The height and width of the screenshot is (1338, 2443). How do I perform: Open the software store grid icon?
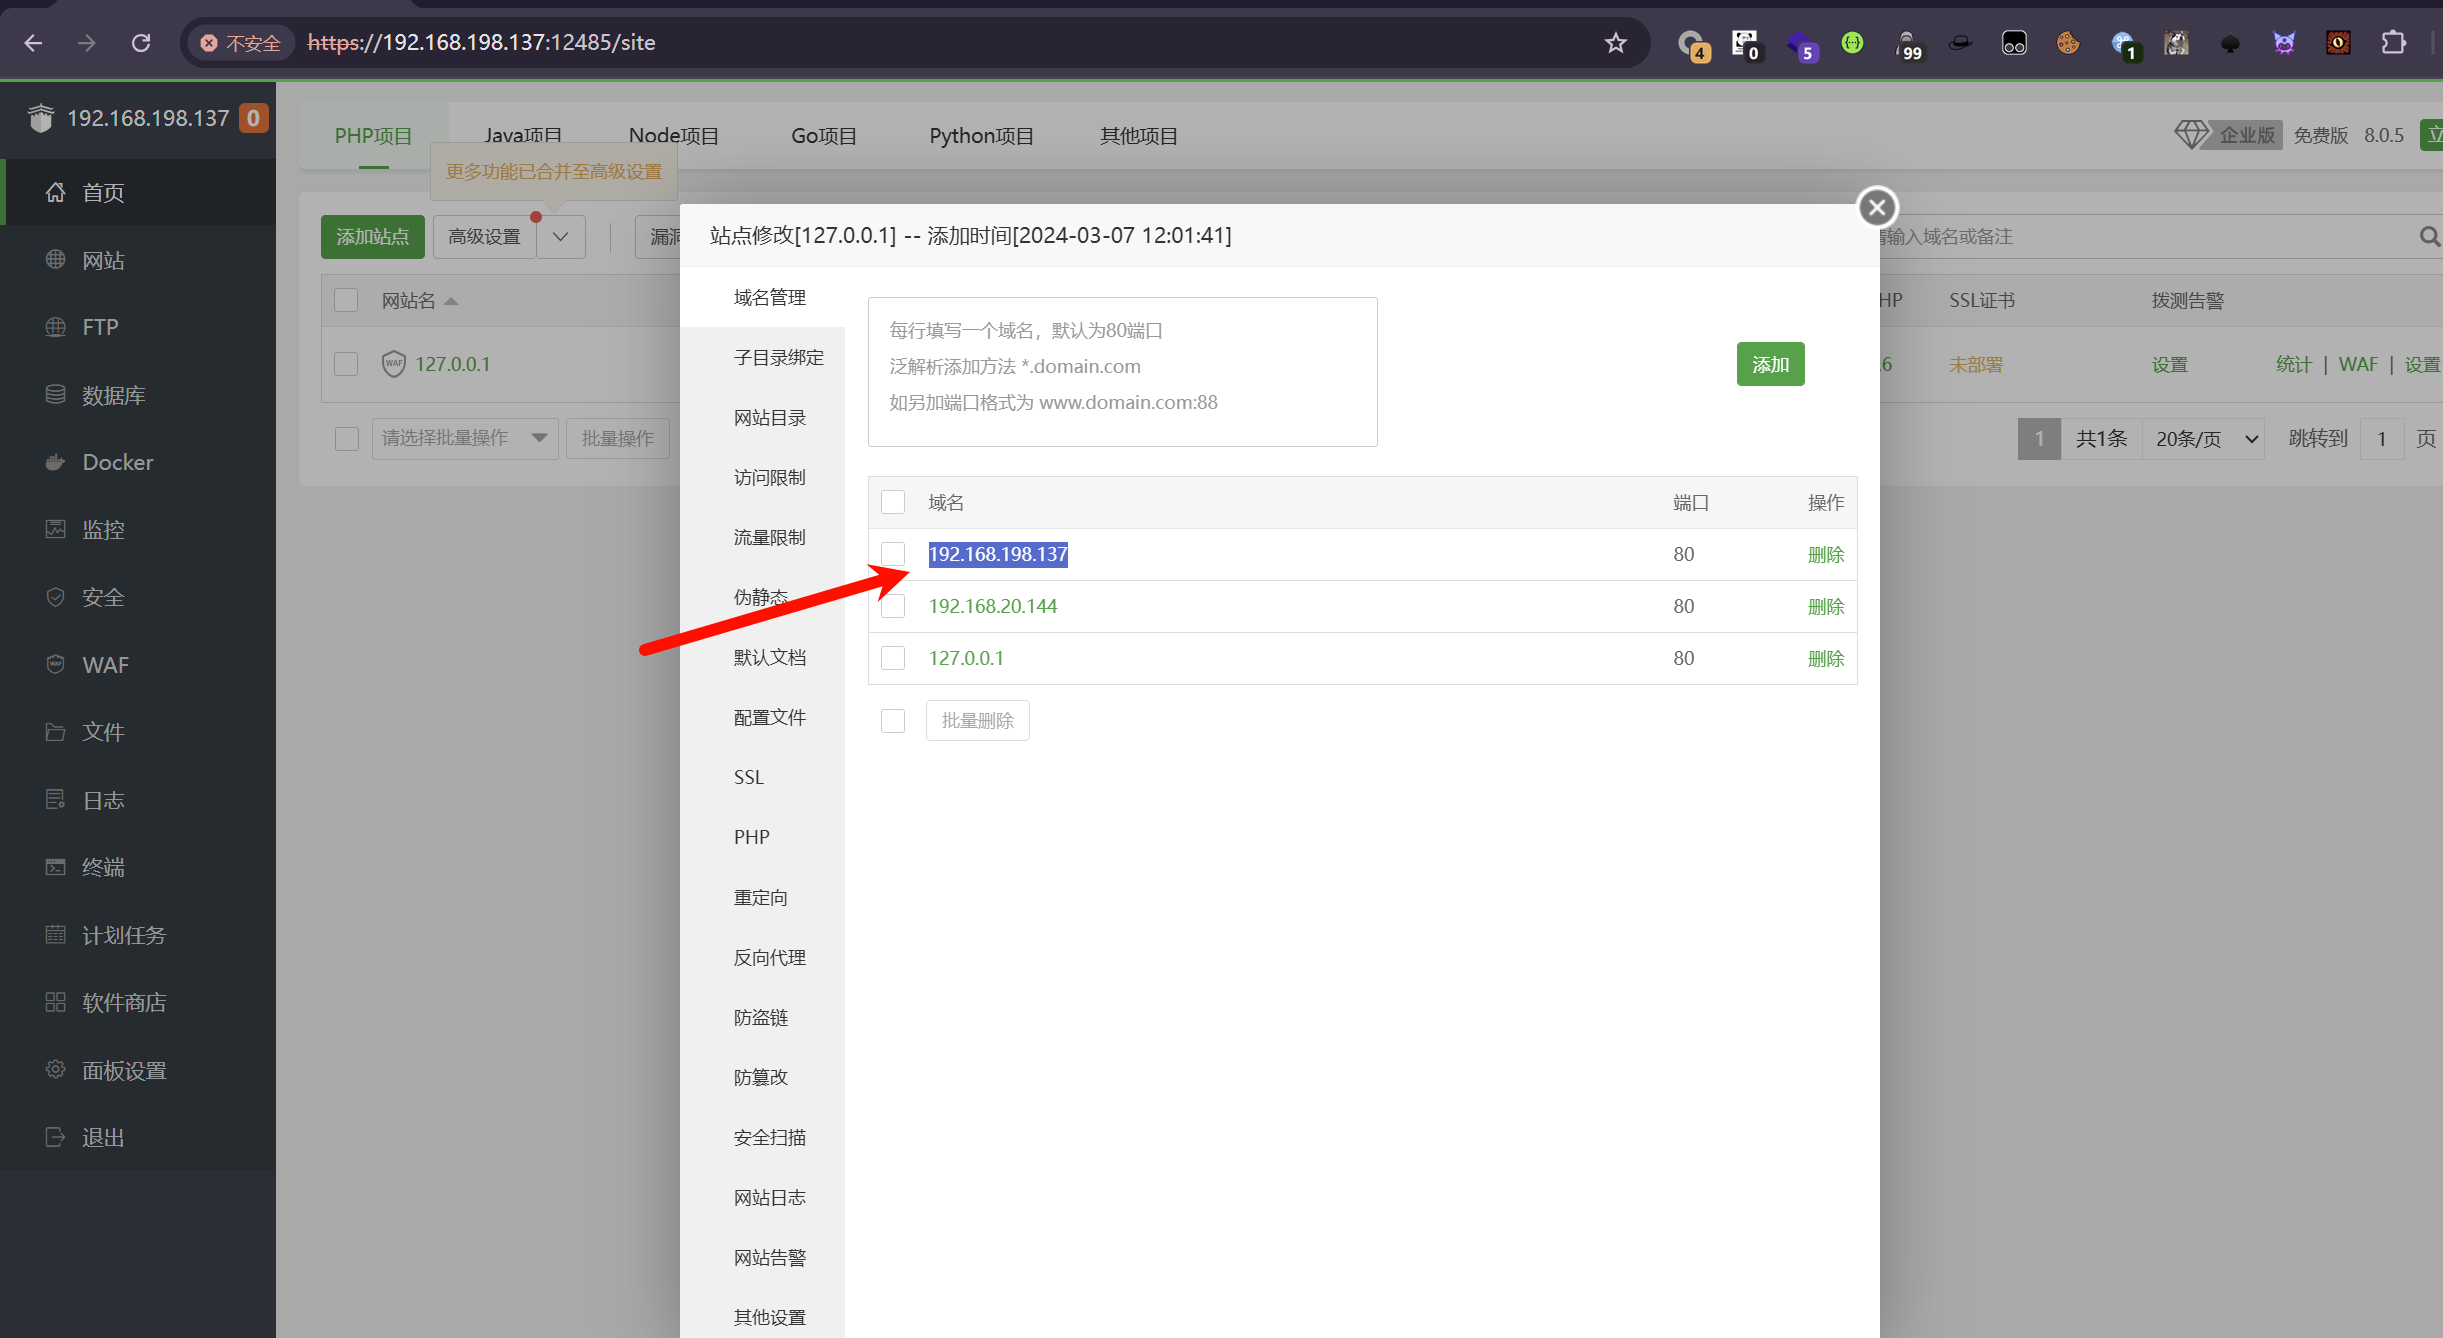56,1002
